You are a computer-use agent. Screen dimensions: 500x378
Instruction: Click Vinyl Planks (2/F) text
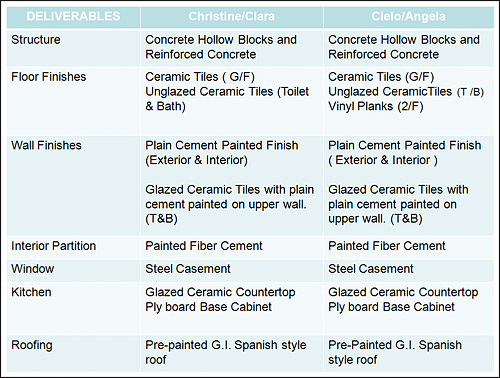point(376,106)
